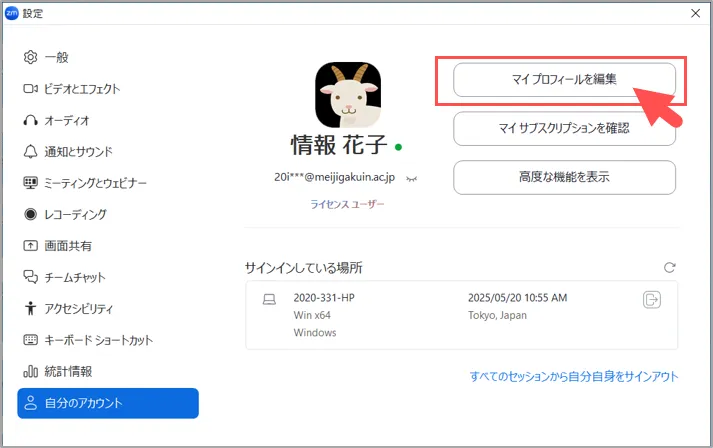Click the Team Chat bubbles icon
The image size is (713, 448).
pos(30,277)
